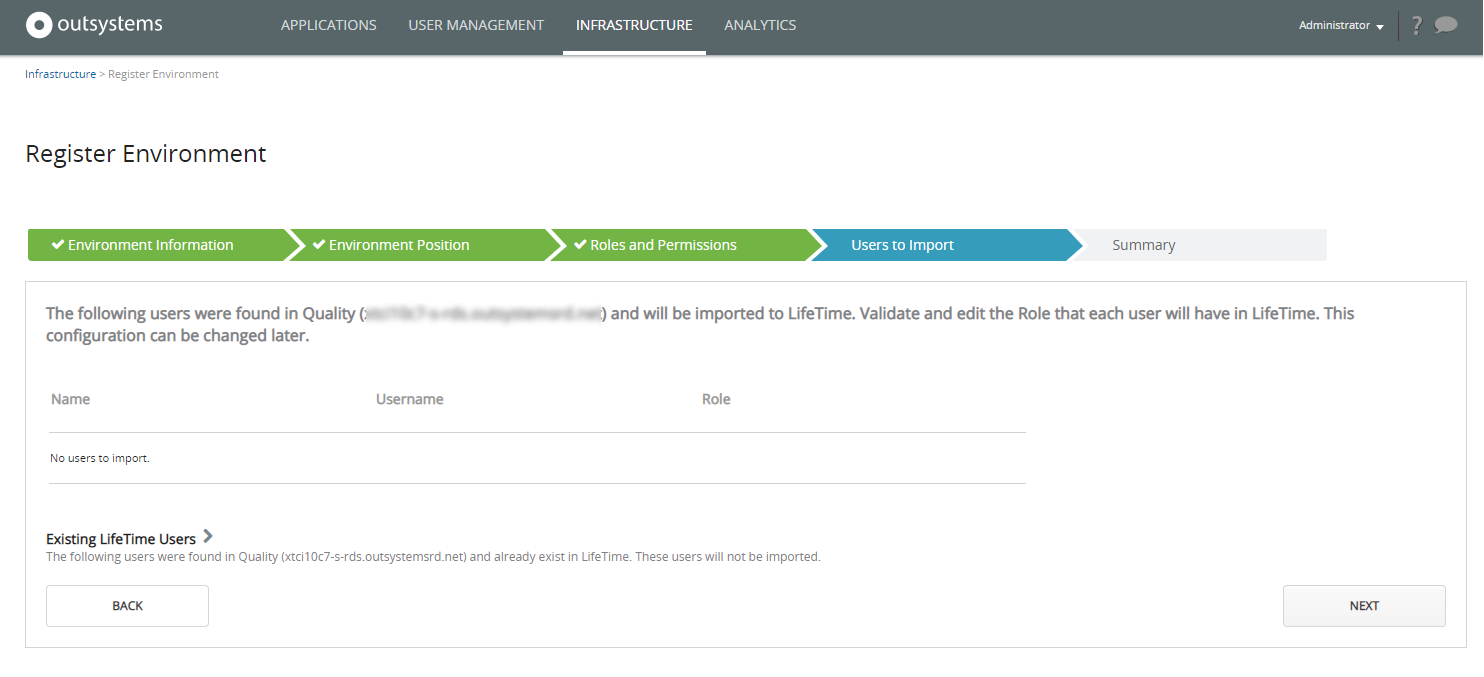Select the Infrastructure navigation tab
Viewport: 1484px width, 677px height.
[x=634, y=25]
